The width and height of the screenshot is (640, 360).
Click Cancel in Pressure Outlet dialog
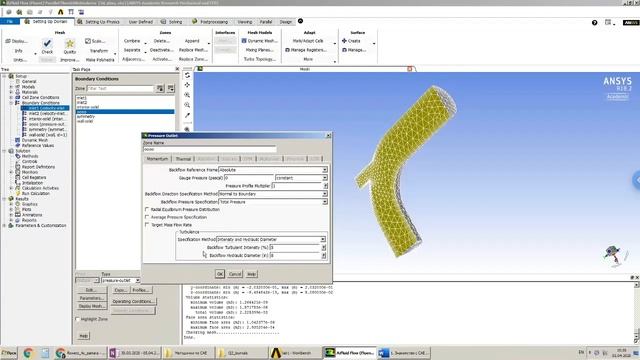(x=235, y=274)
